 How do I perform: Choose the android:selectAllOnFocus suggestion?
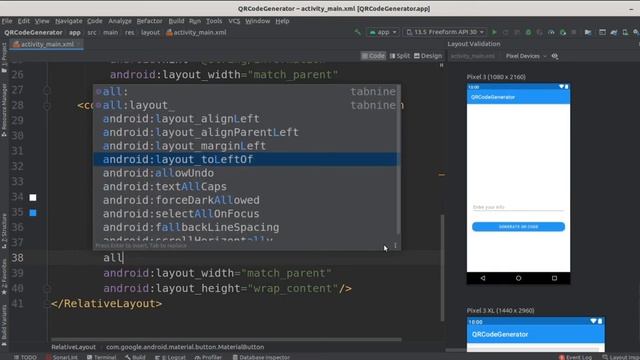pos(245,213)
